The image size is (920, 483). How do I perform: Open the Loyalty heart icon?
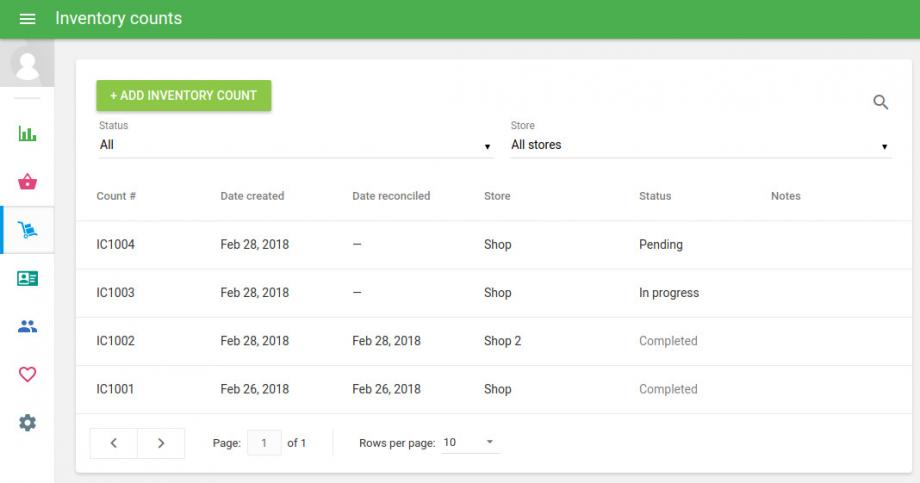[27, 374]
